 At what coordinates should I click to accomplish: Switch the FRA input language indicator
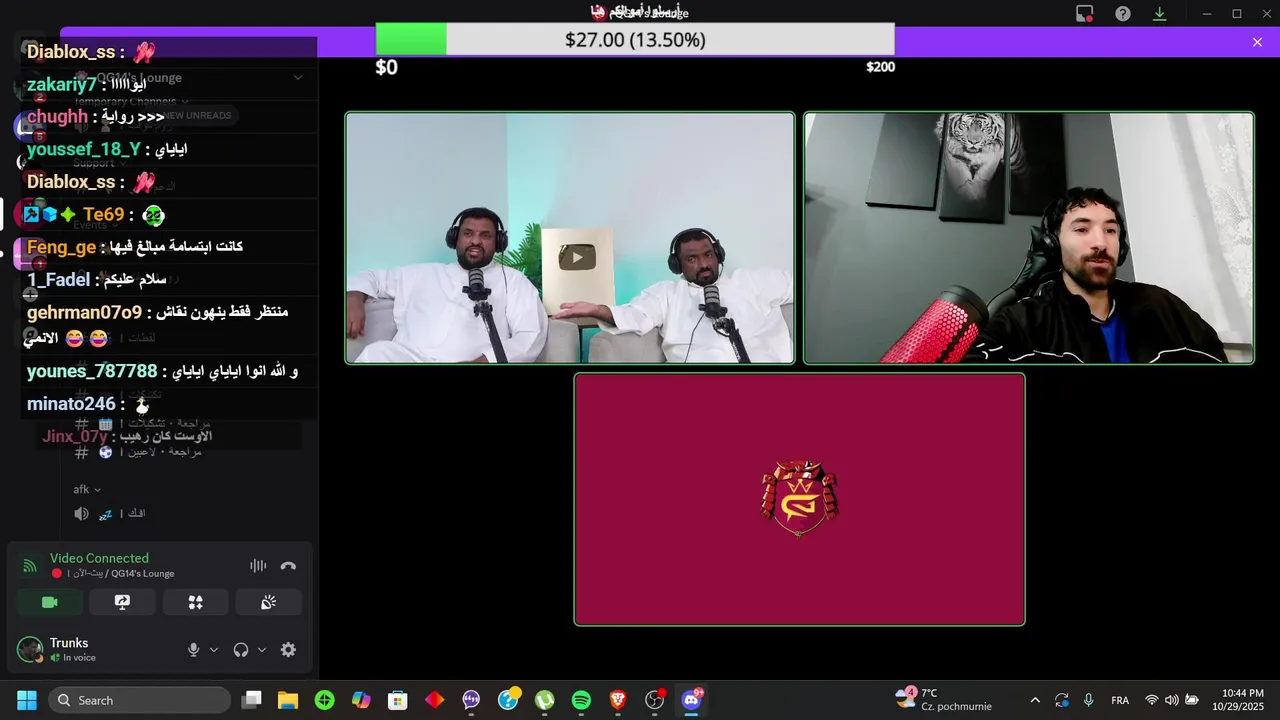(1120, 700)
